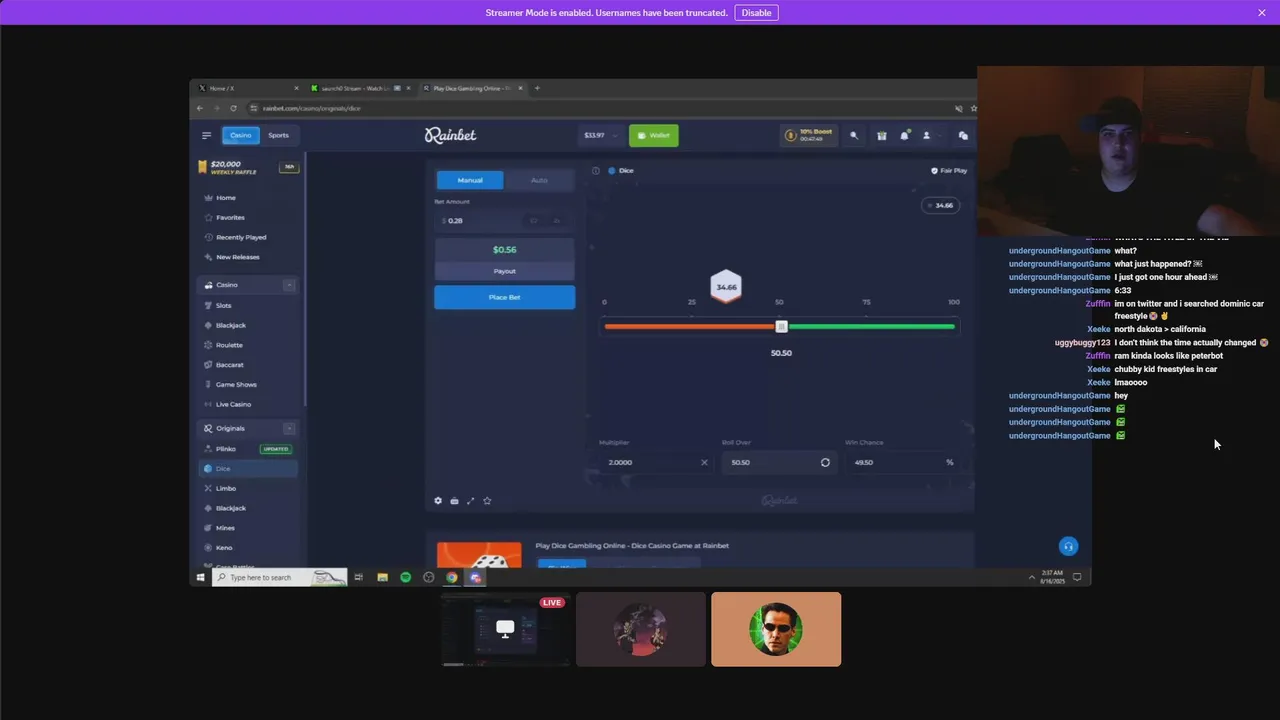
Task: Select the LIVE screen share thumbnail
Action: 505,629
